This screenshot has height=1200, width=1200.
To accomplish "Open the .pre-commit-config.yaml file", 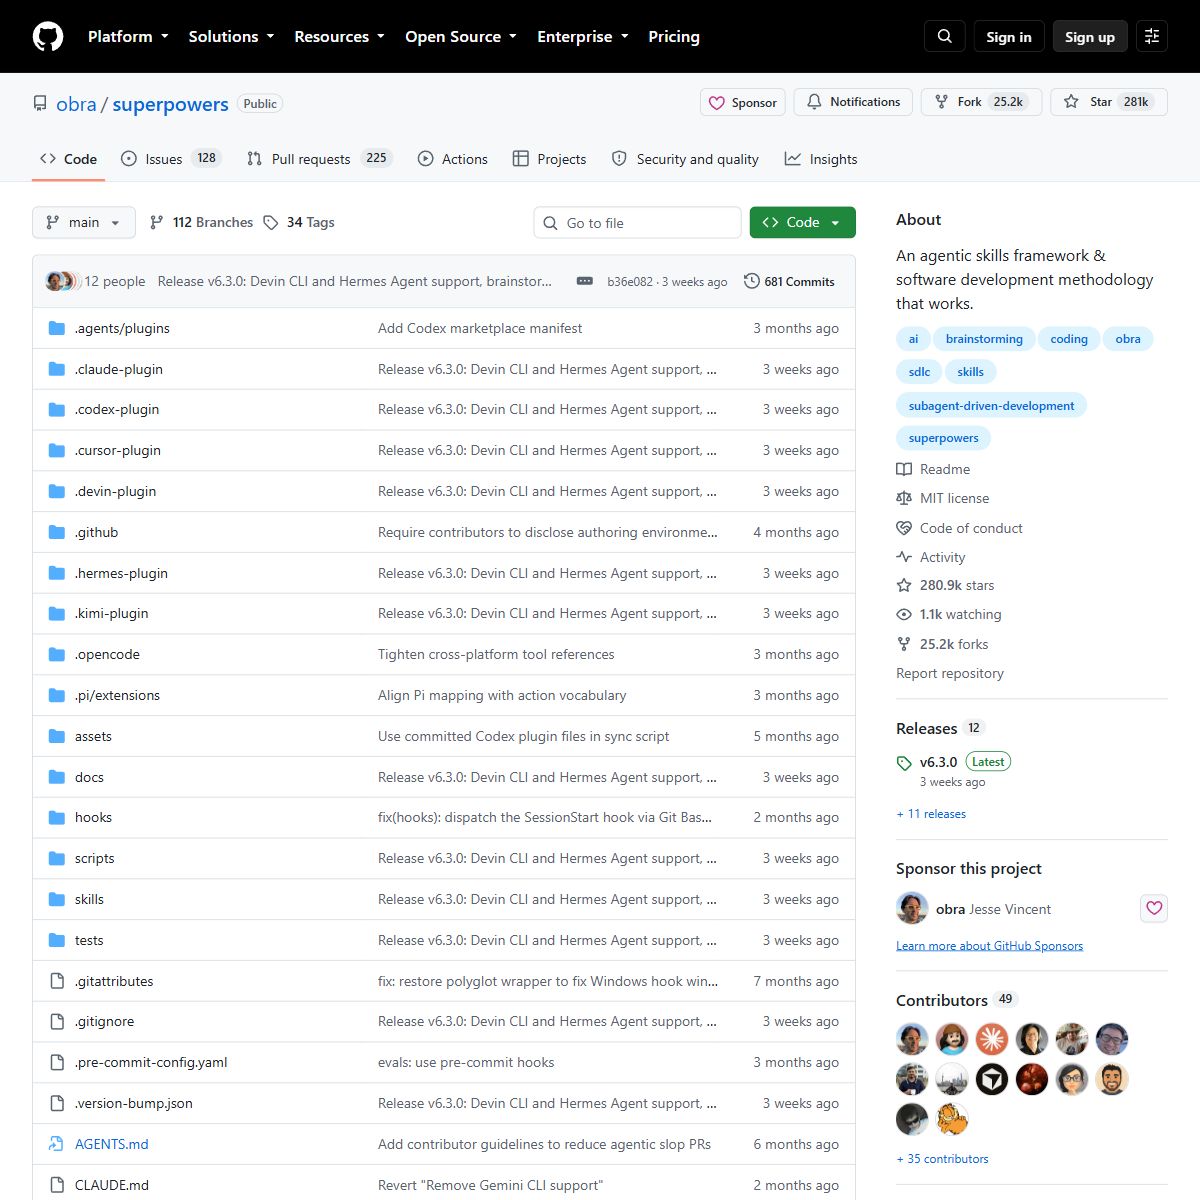I will [151, 1062].
